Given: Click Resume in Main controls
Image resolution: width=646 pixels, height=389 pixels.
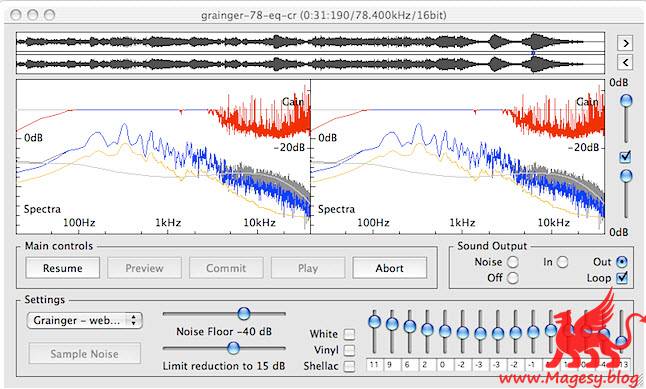Looking at the screenshot, I should point(63,268).
